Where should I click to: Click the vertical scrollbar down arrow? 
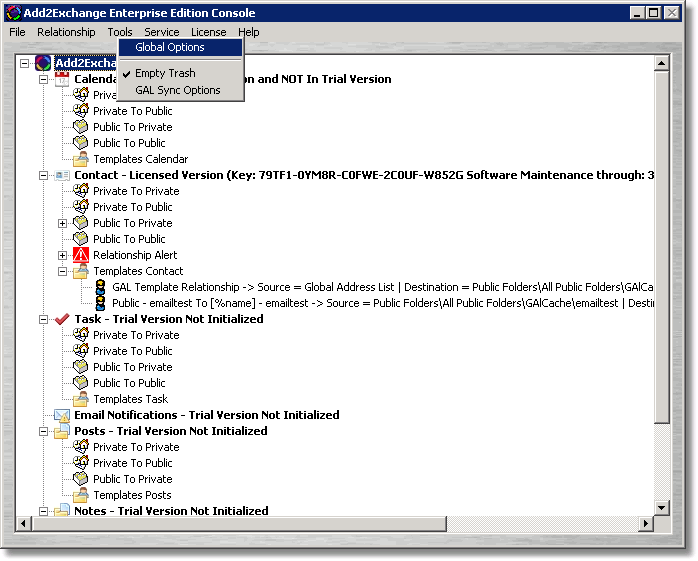[661, 508]
